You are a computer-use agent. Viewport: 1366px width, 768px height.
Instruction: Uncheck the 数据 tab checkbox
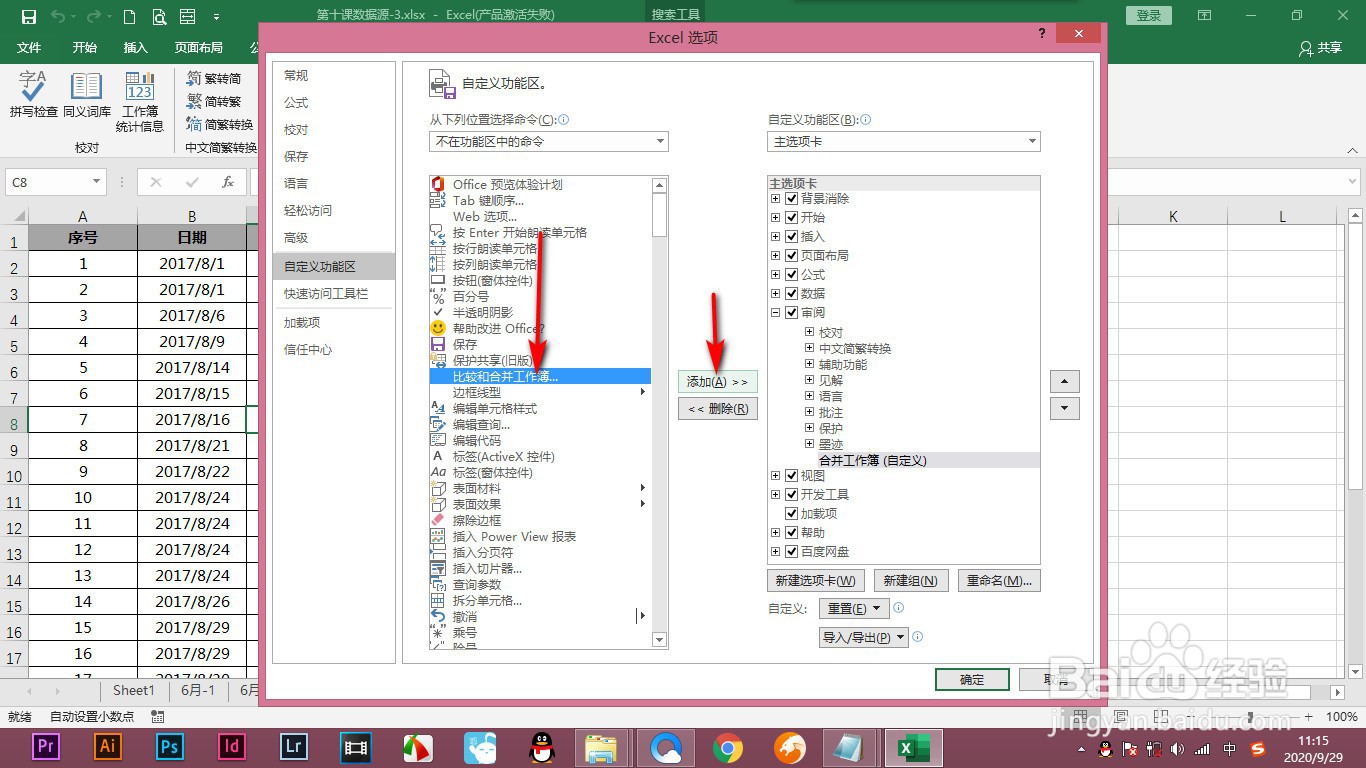pyautogui.click(x=792, y=294)
